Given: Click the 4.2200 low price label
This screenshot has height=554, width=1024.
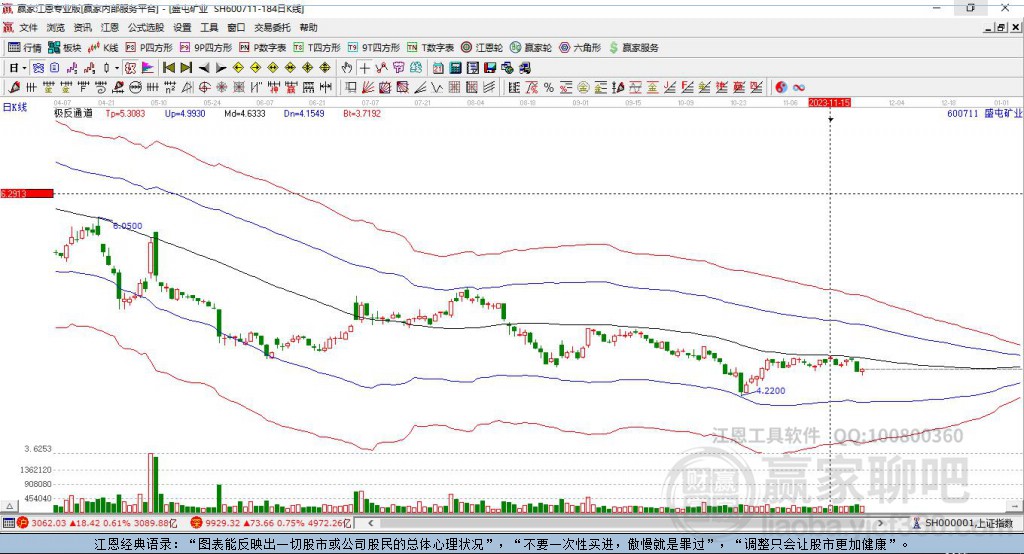Looking at the screenshot, I should pyautogui.click(x=771, y=391).
